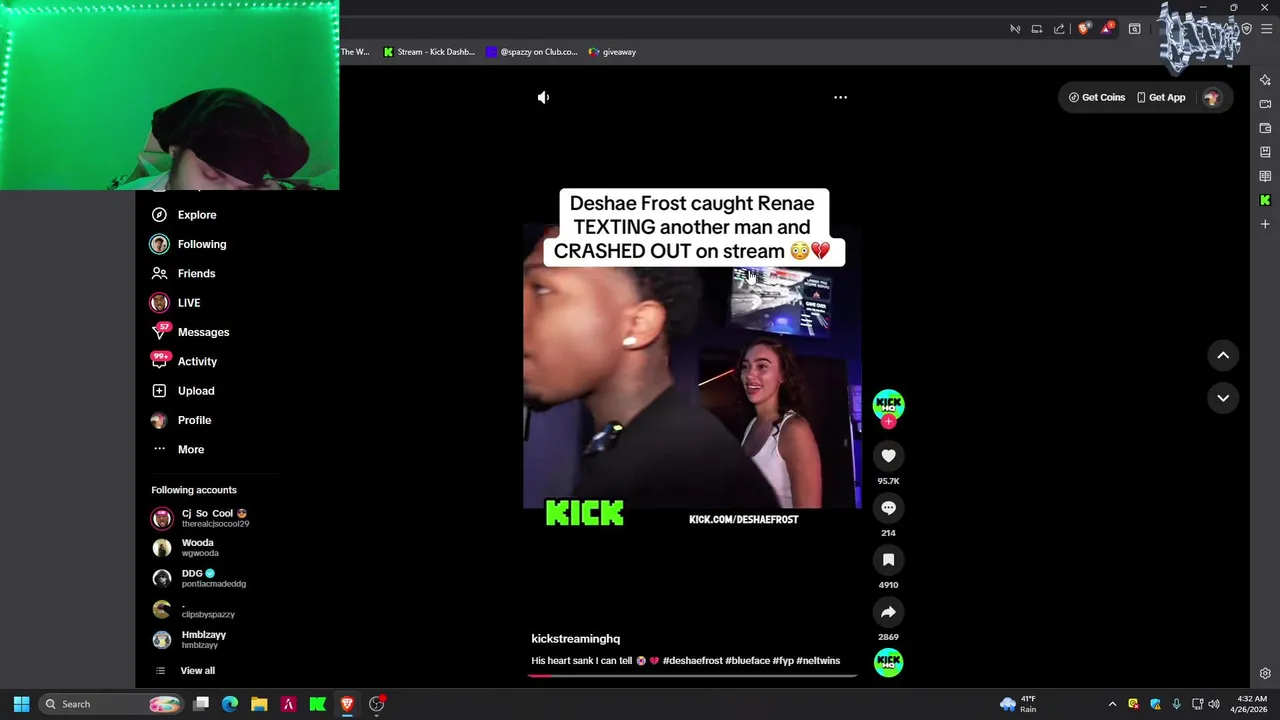1280x720 pixels.
Task: Show hidden system tray icons
Action: (1112, 704)
